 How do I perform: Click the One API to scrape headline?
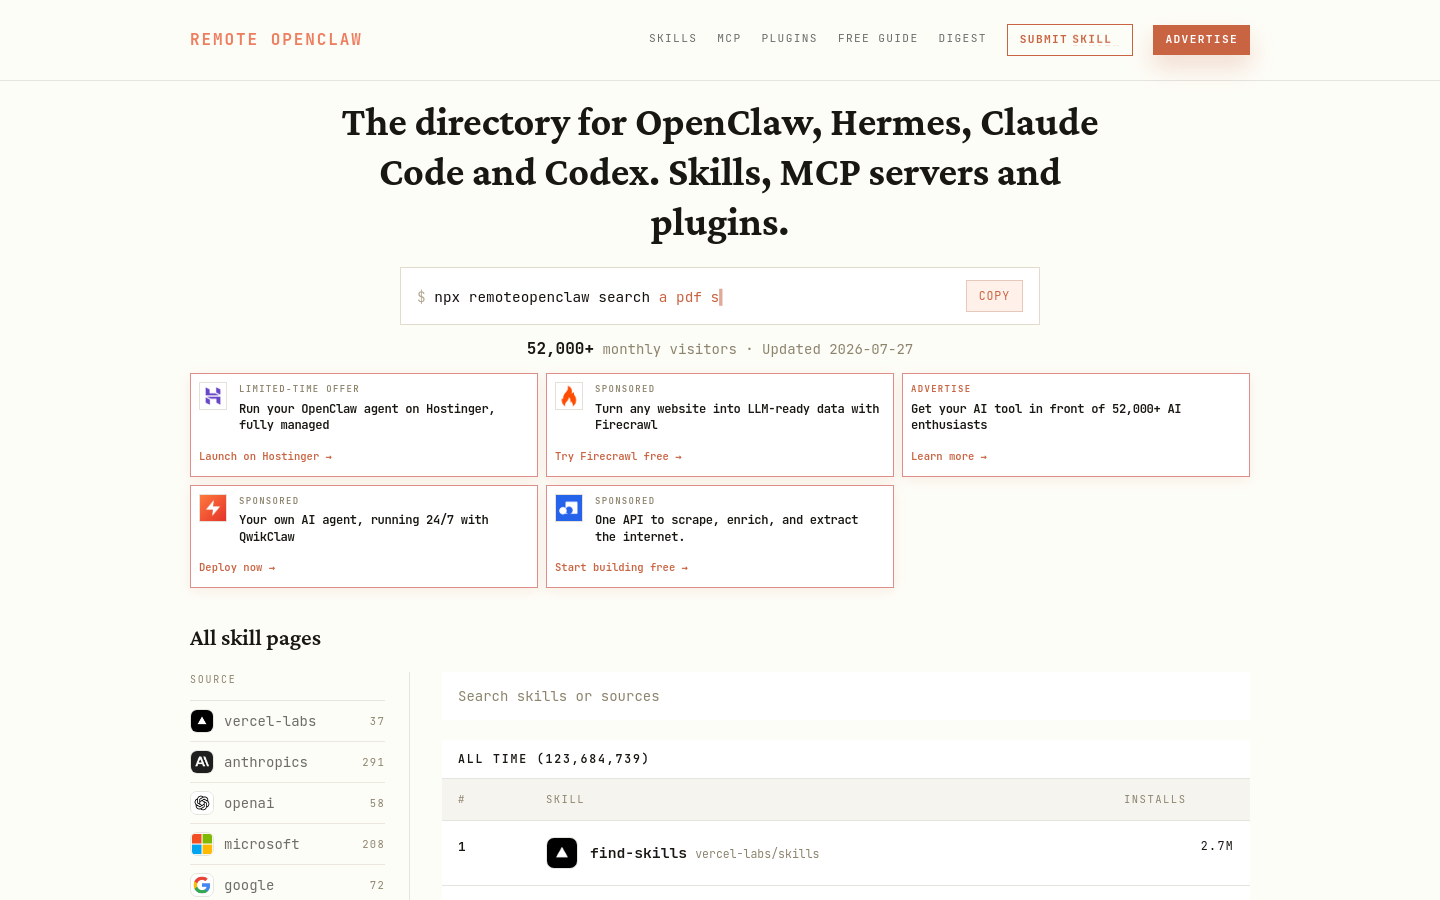coord(727,528)
